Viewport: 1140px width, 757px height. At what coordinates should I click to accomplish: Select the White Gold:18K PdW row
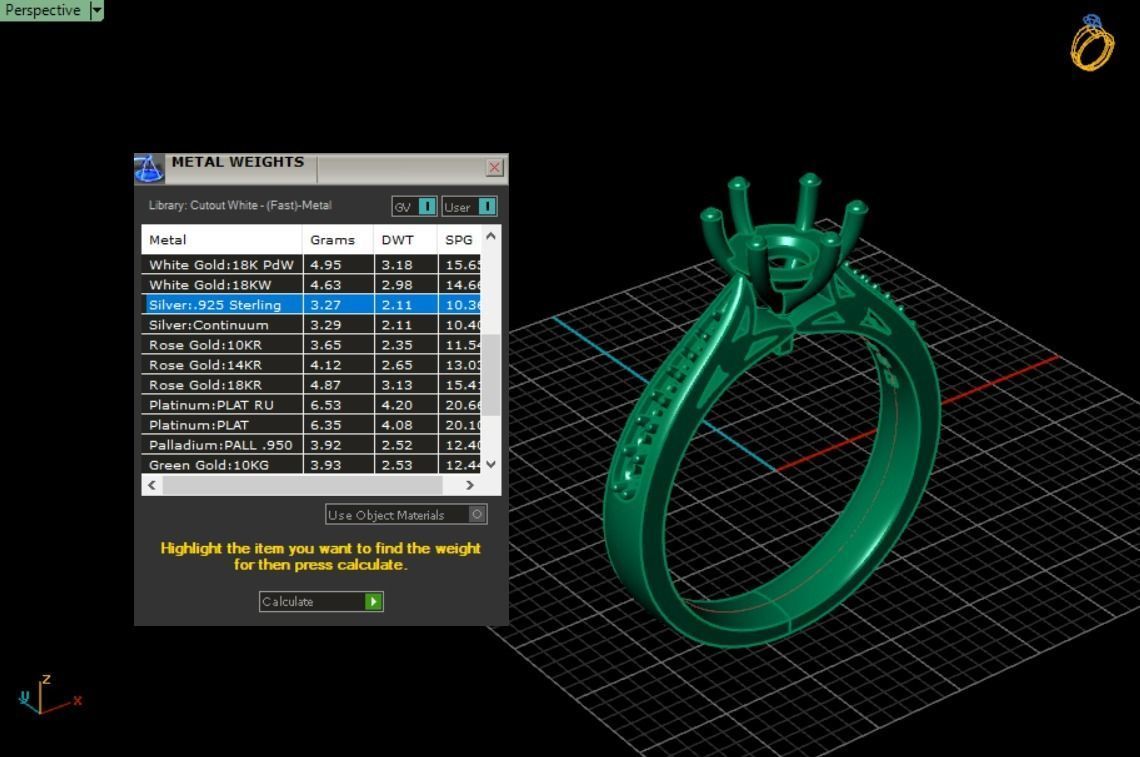[x=311, y=265]
